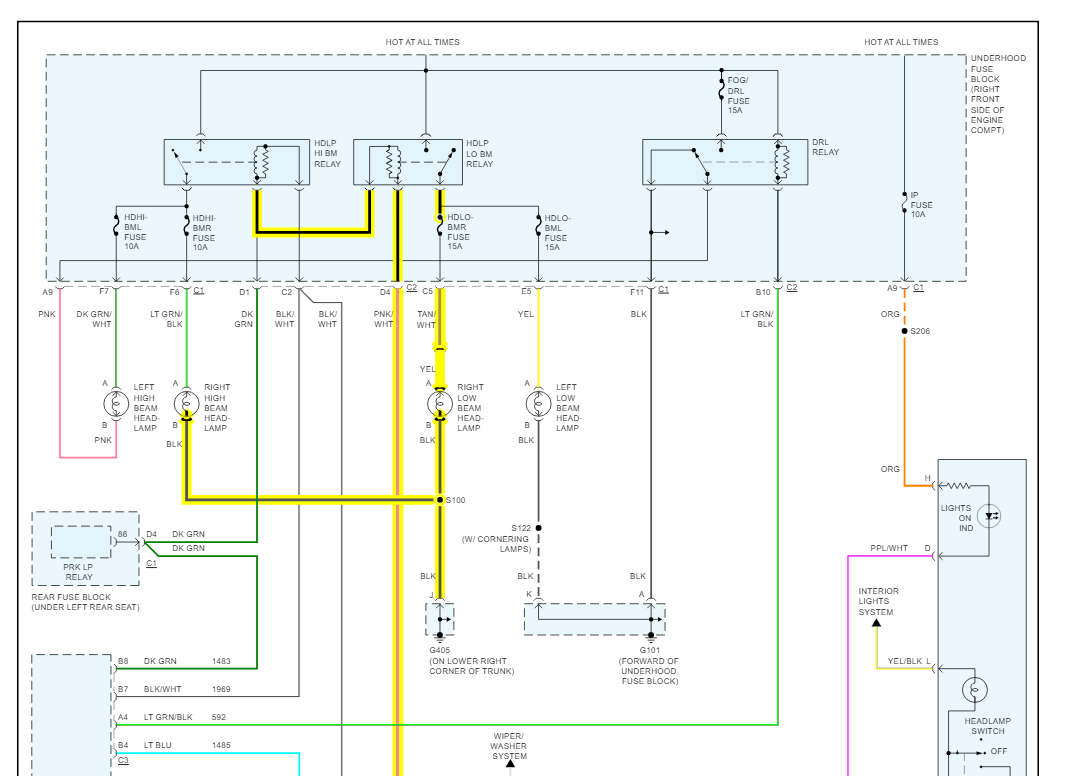Click the HEADLAMP SWITCH label
This screenshot has width=1071, height=776.
point(988,726)
